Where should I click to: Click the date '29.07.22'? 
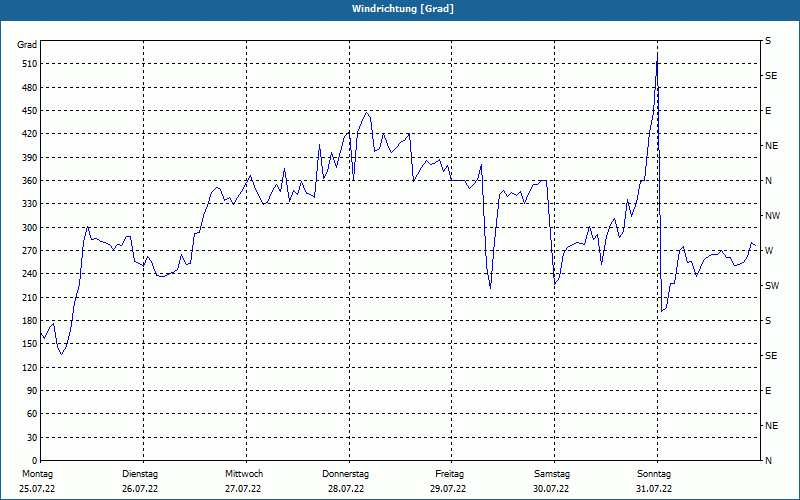[x=448, y=489]
